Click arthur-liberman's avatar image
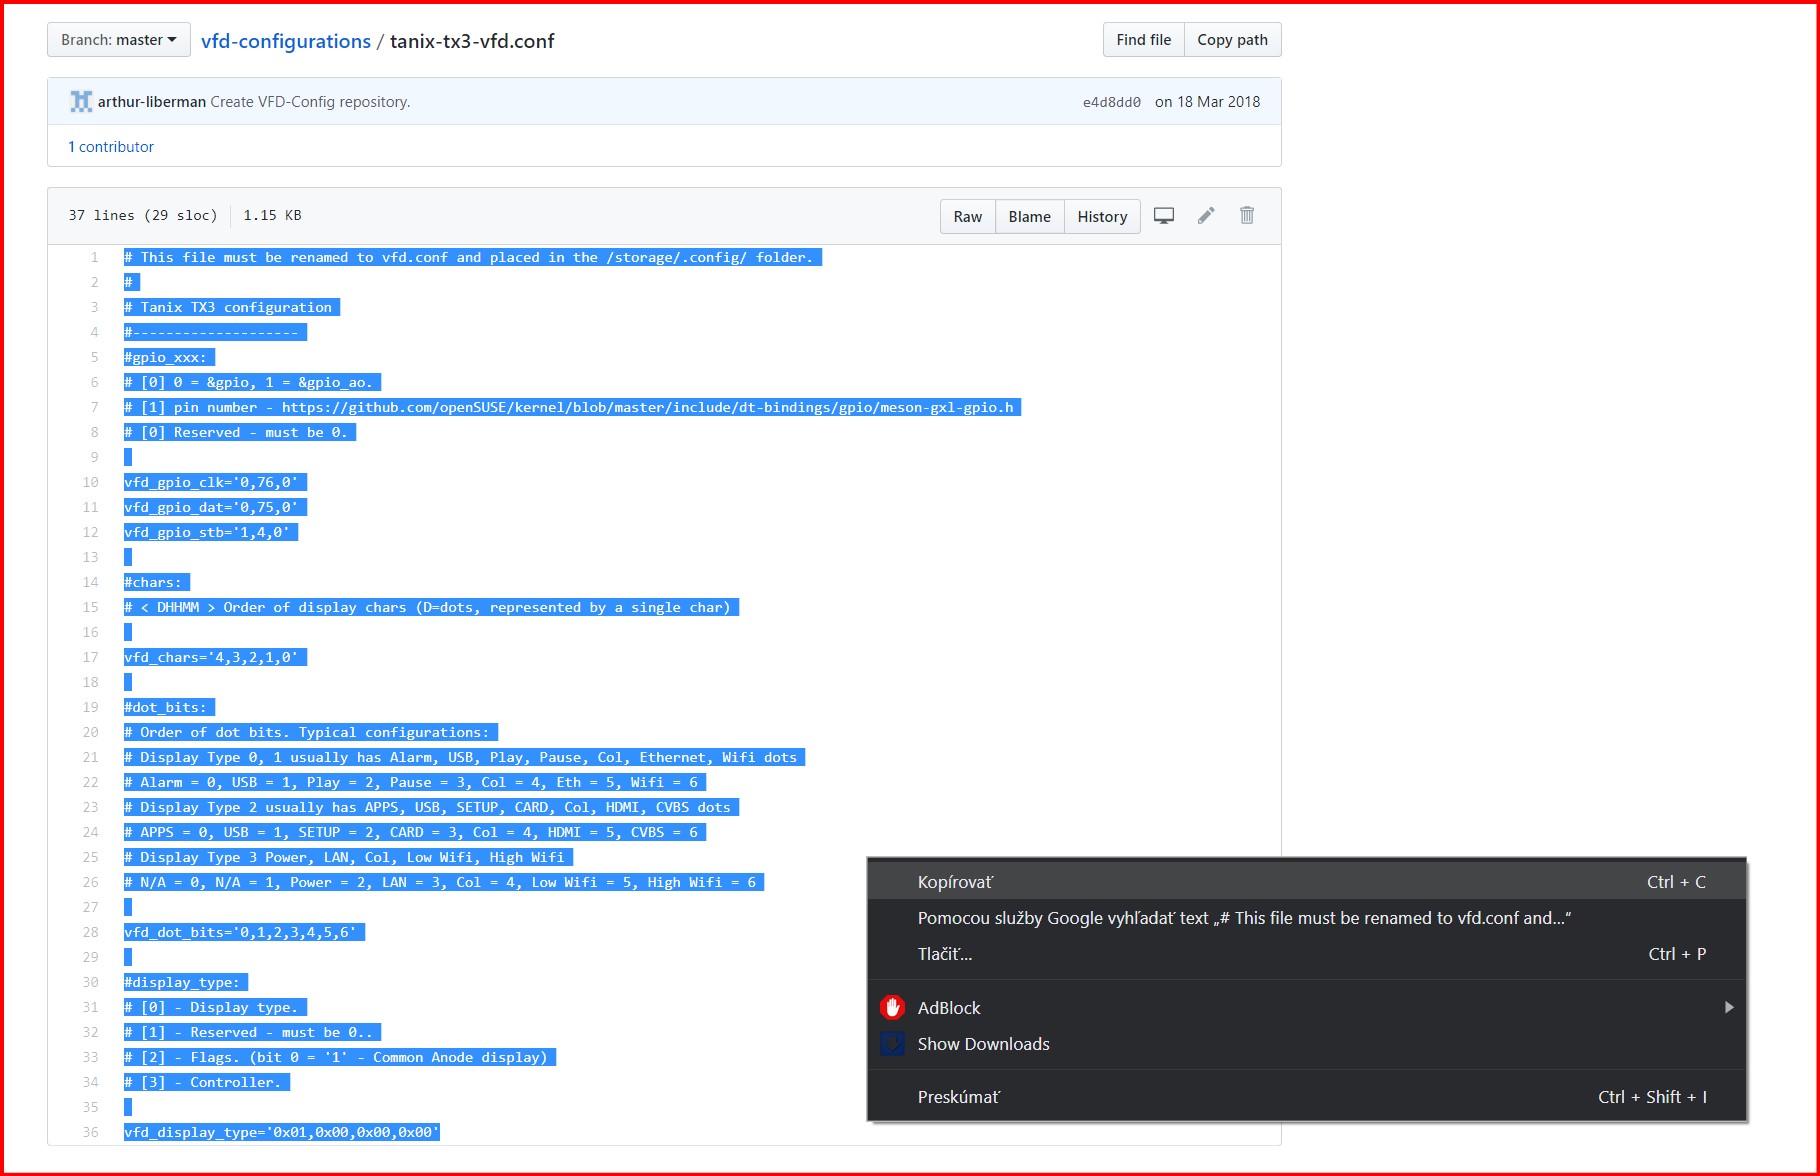This screenshot has height=1176, width=1820. (80, 102)
